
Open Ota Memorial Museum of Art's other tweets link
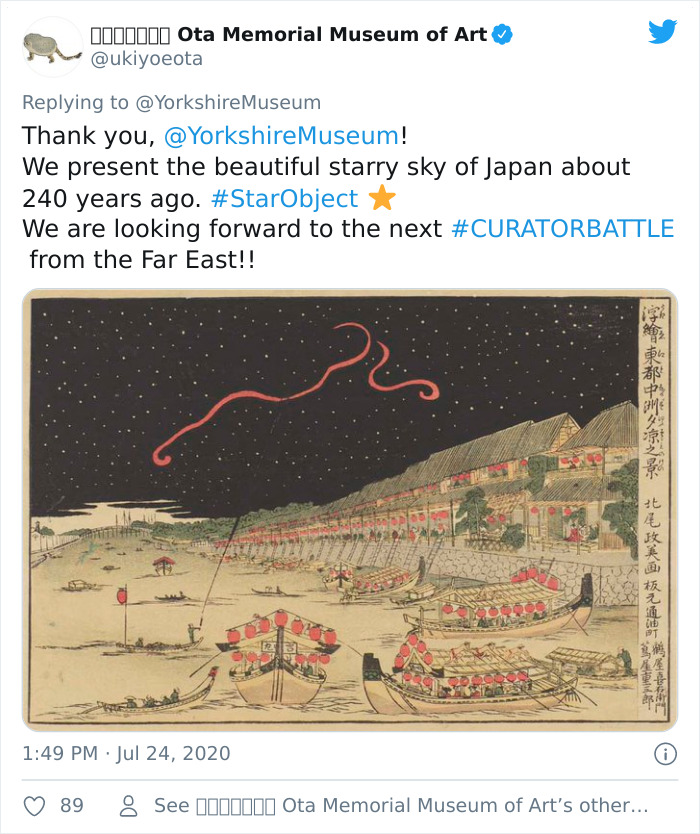[400, 804]
